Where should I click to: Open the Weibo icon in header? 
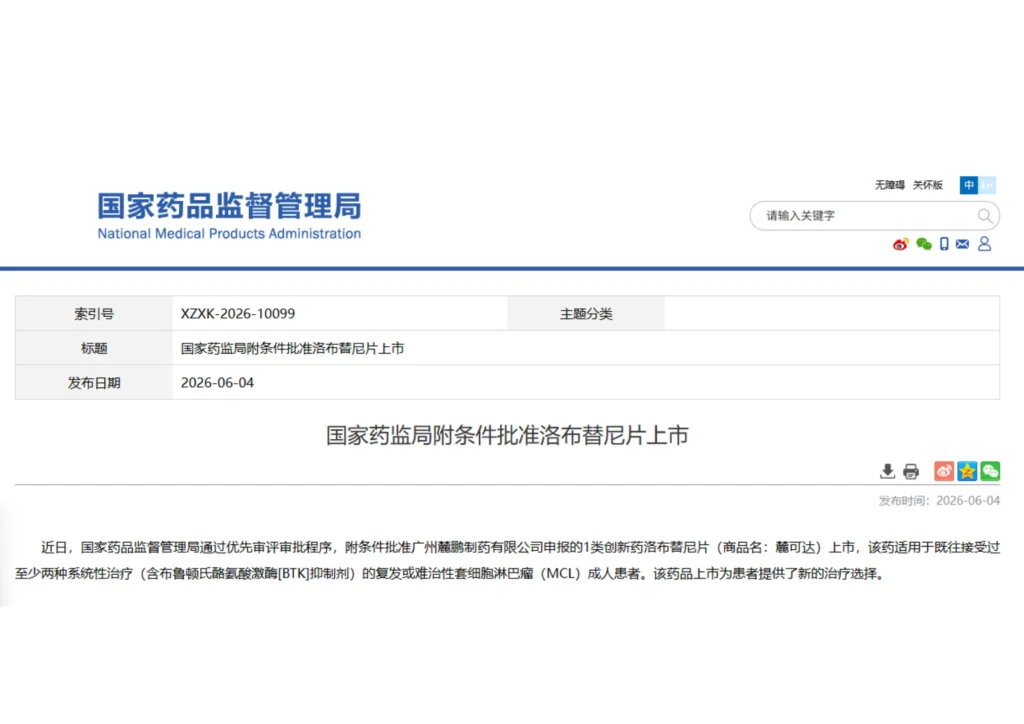(901, 244)
